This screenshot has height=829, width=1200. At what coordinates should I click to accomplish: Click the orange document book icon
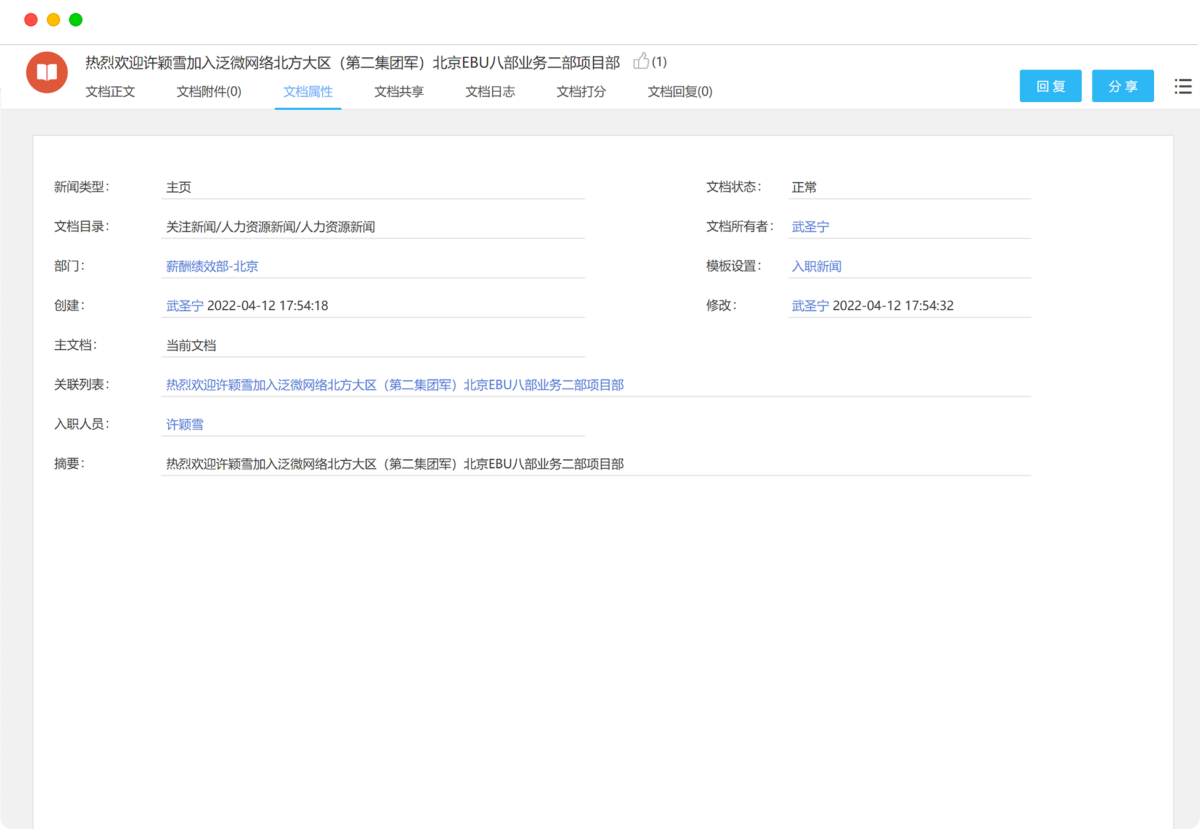[47, 72]
